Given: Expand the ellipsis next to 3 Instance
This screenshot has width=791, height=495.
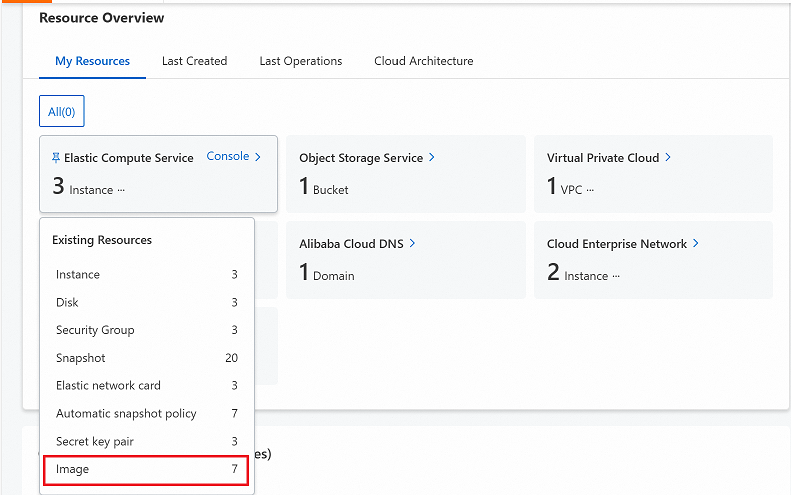Looking at the screenshot, I should [x=121, y=190].
